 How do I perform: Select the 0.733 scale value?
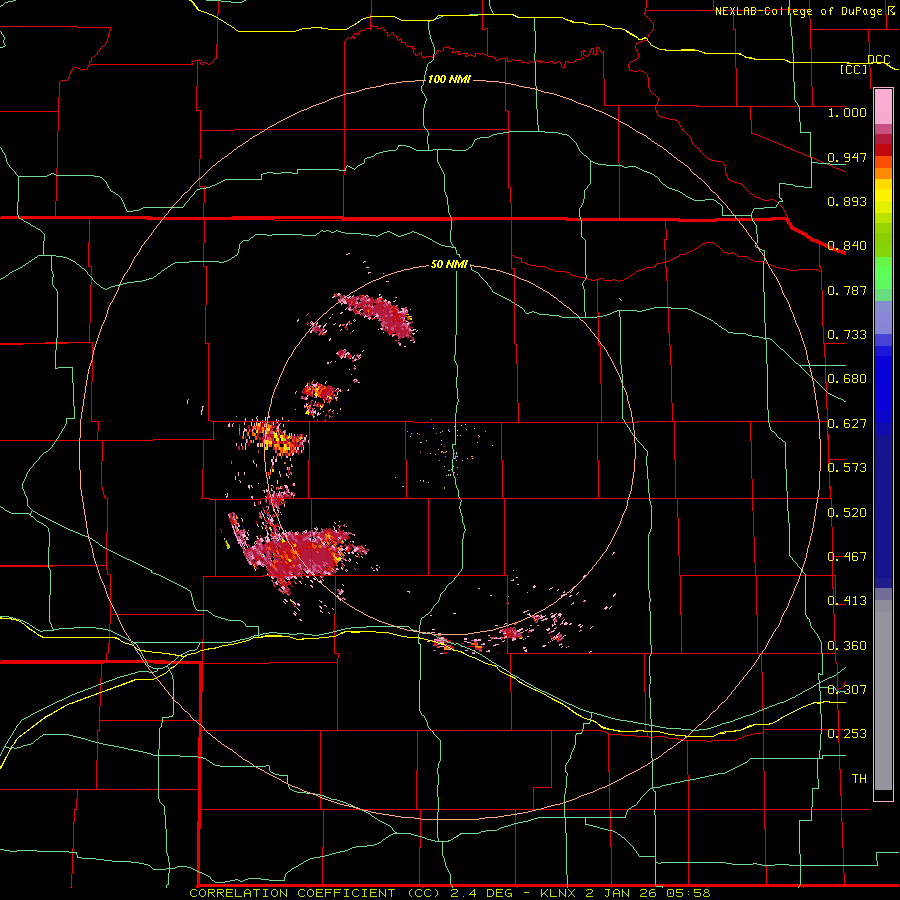pyautogui.click(x=847, y=335)
